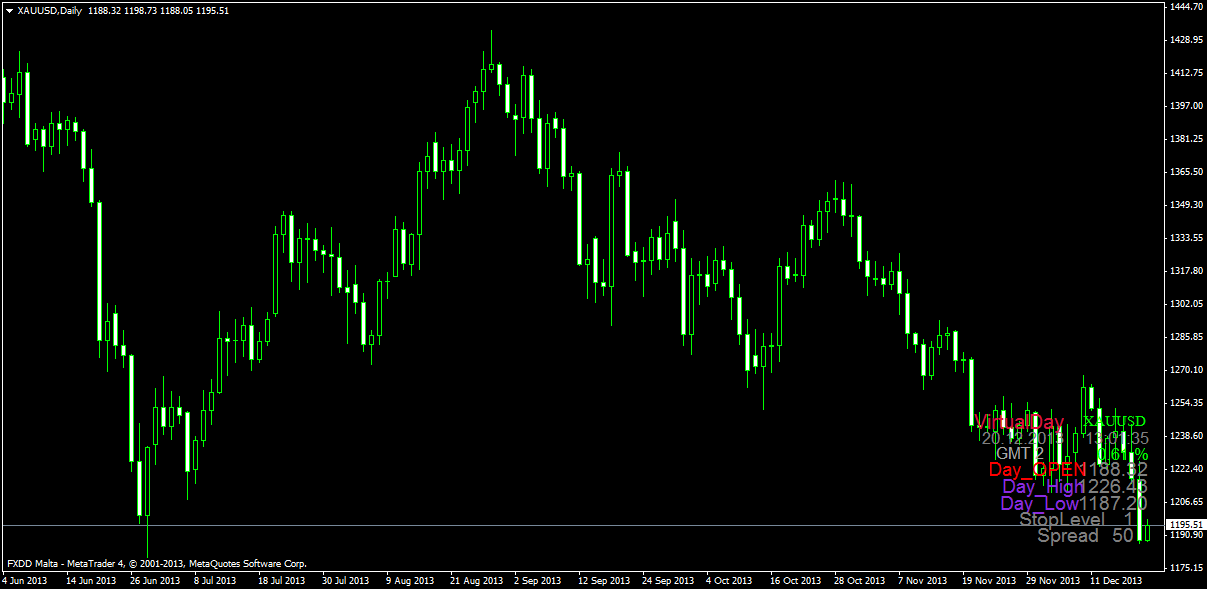Select the red Day_OPEN label
This screenshot has height=589, width=1207.
(x=1037, y=470)
